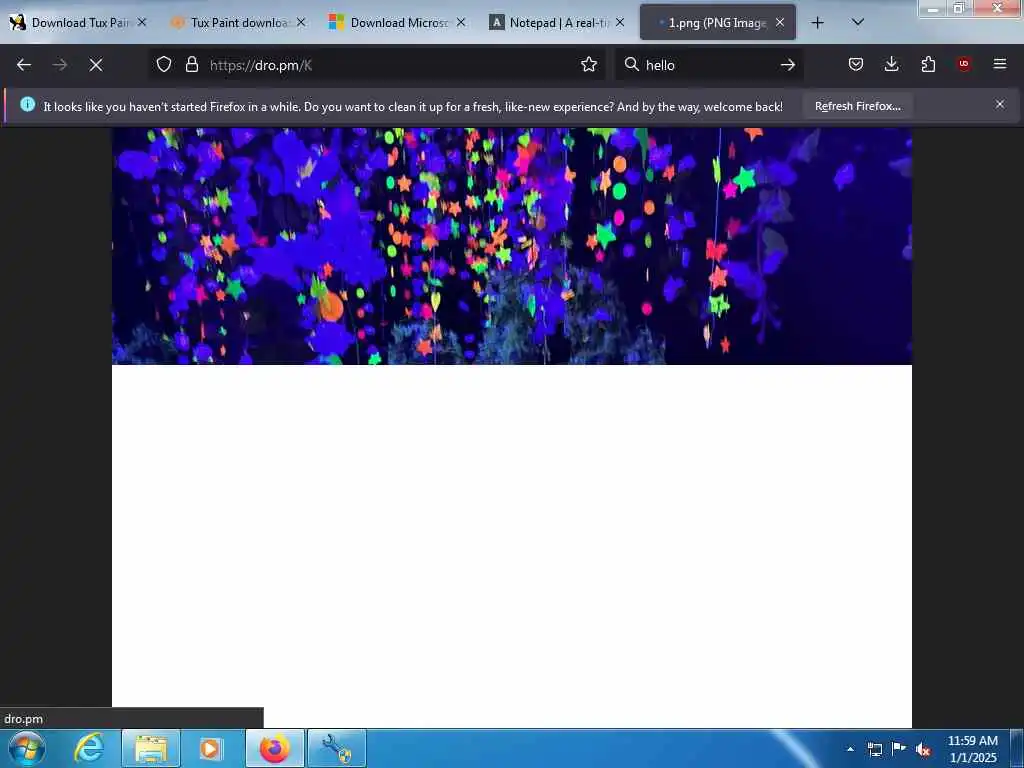1024x768 pixels.
Task: Close the Download Microsoft tab
Action: point(461,22)
